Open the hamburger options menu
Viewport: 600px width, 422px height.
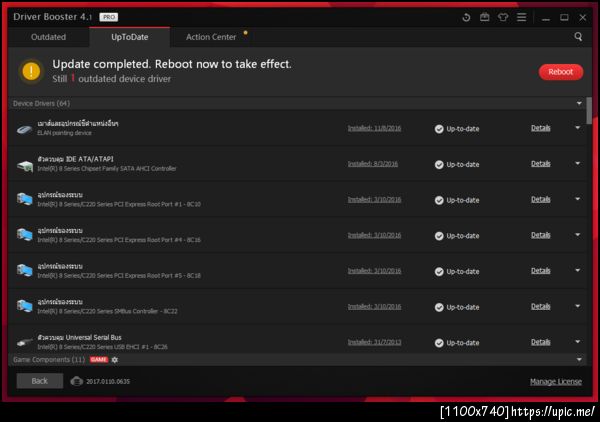[x=522, y=17]
